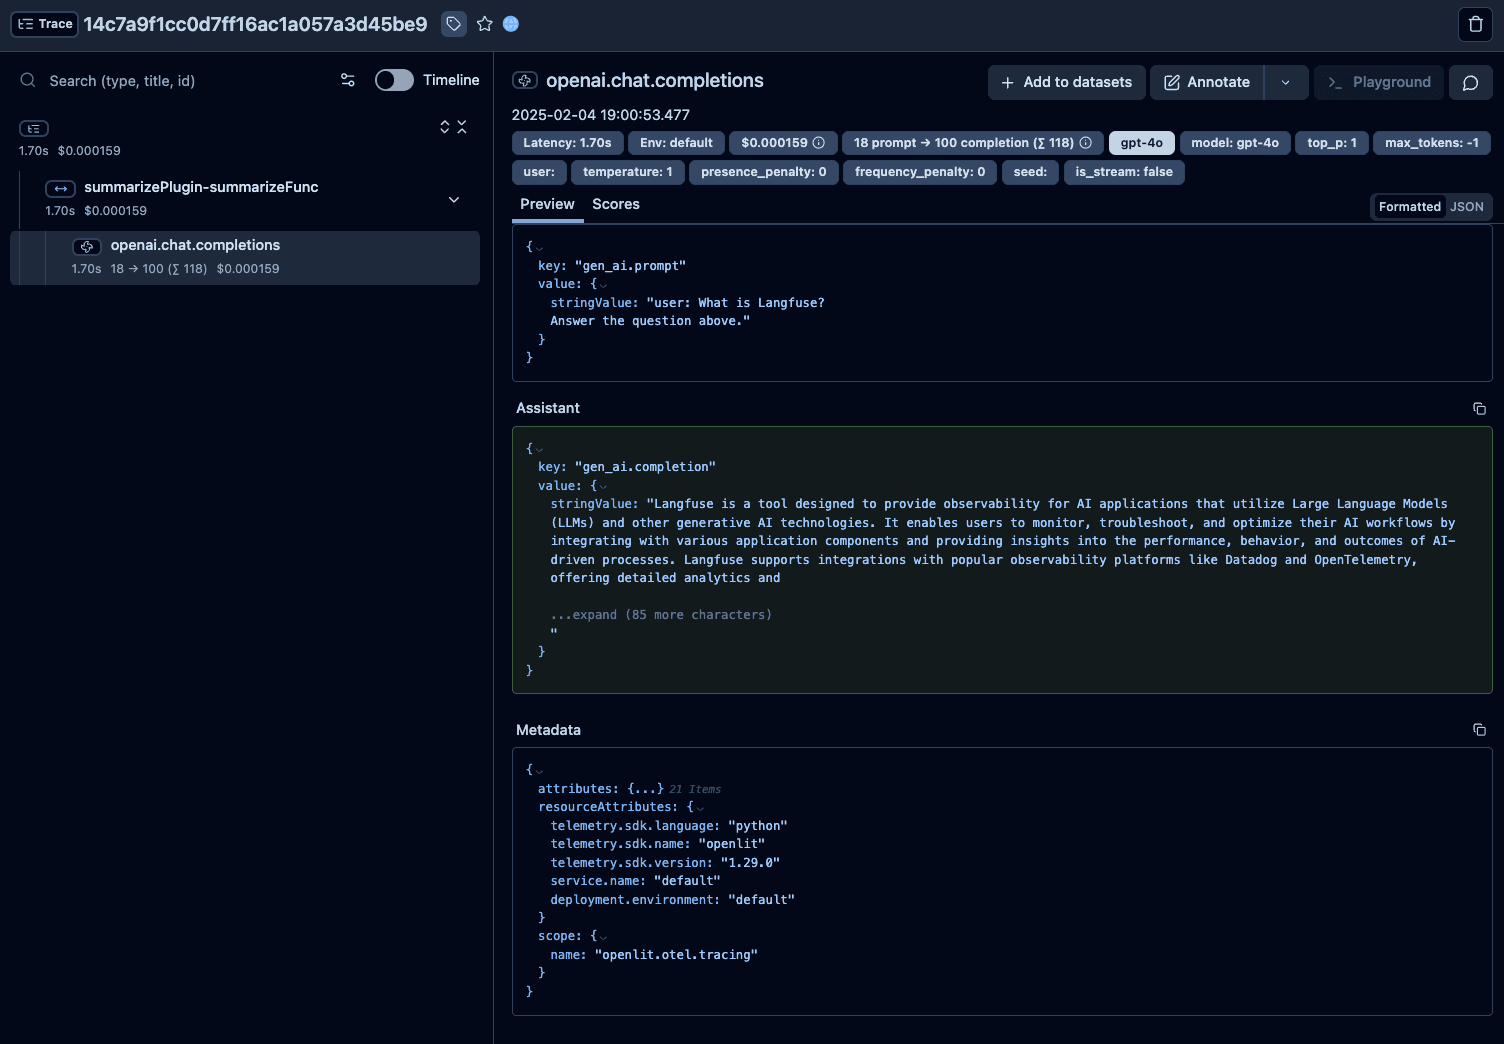Switch to the Scores tab

(x=615, y=204)
